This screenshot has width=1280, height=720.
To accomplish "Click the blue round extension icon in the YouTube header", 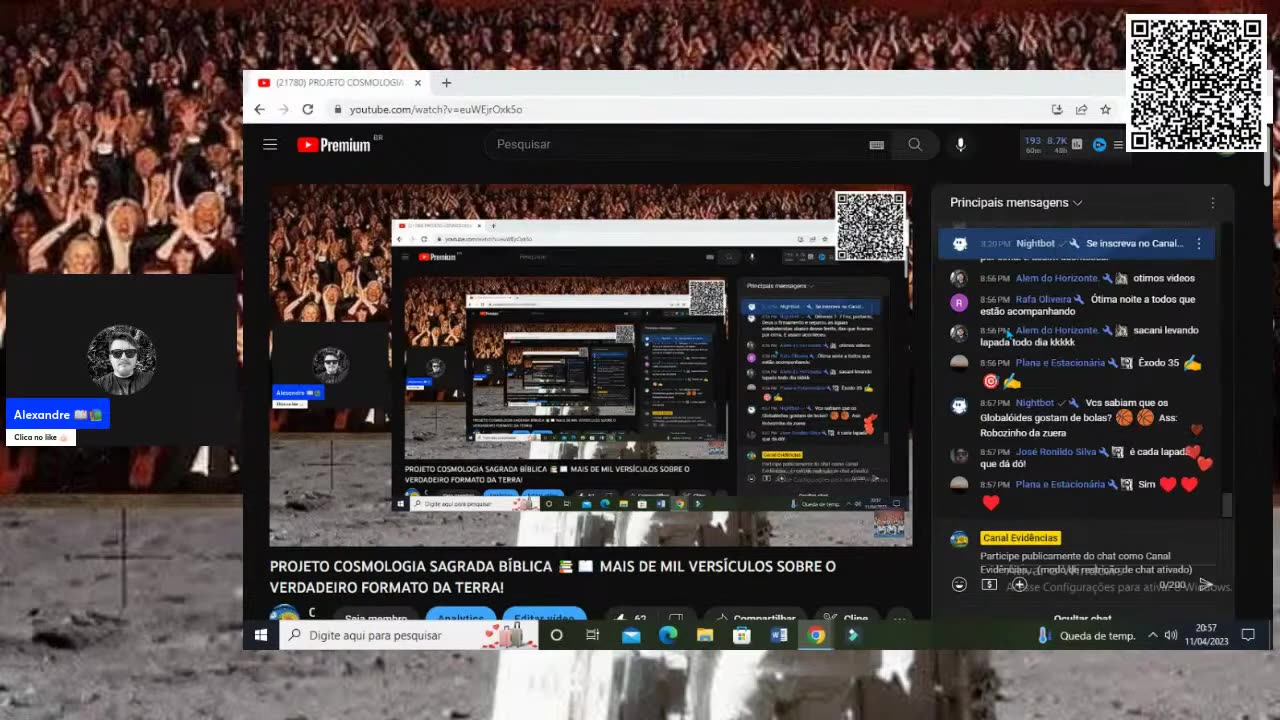I will (1099, 145).
